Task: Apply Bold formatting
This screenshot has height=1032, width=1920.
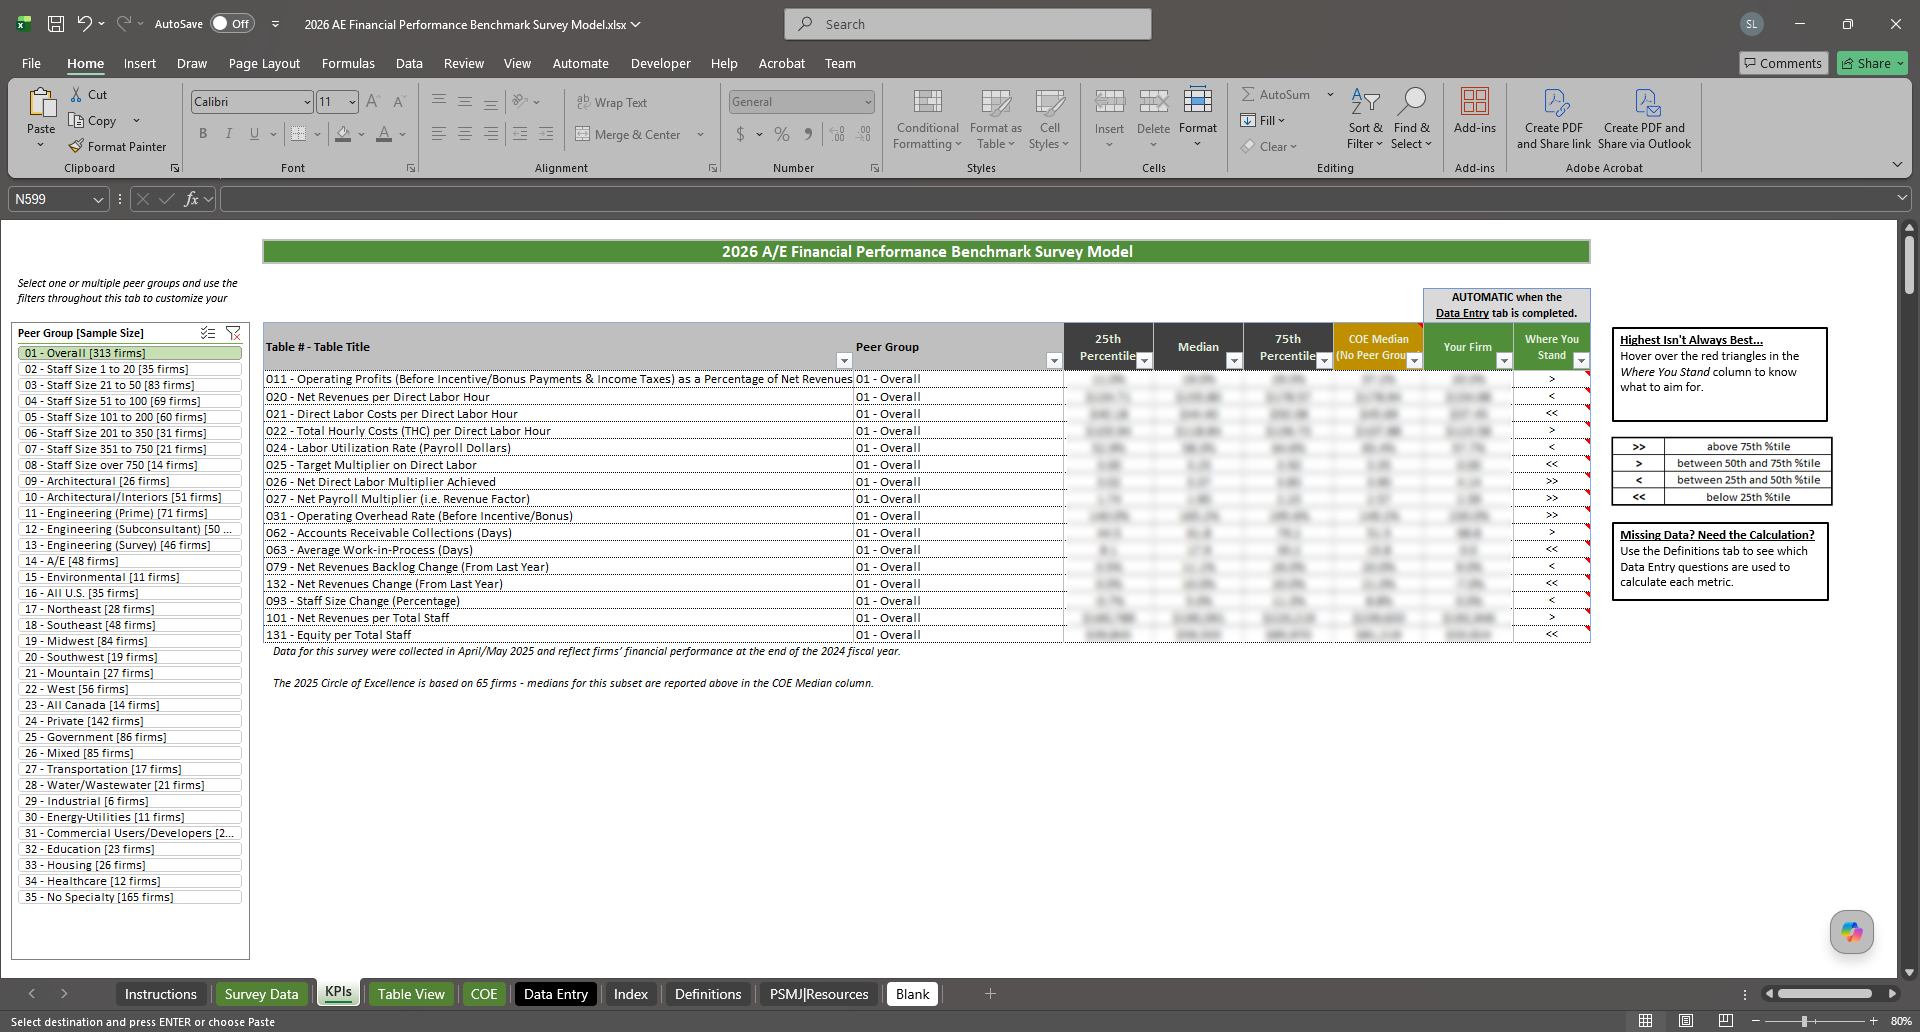Action: 203,134
